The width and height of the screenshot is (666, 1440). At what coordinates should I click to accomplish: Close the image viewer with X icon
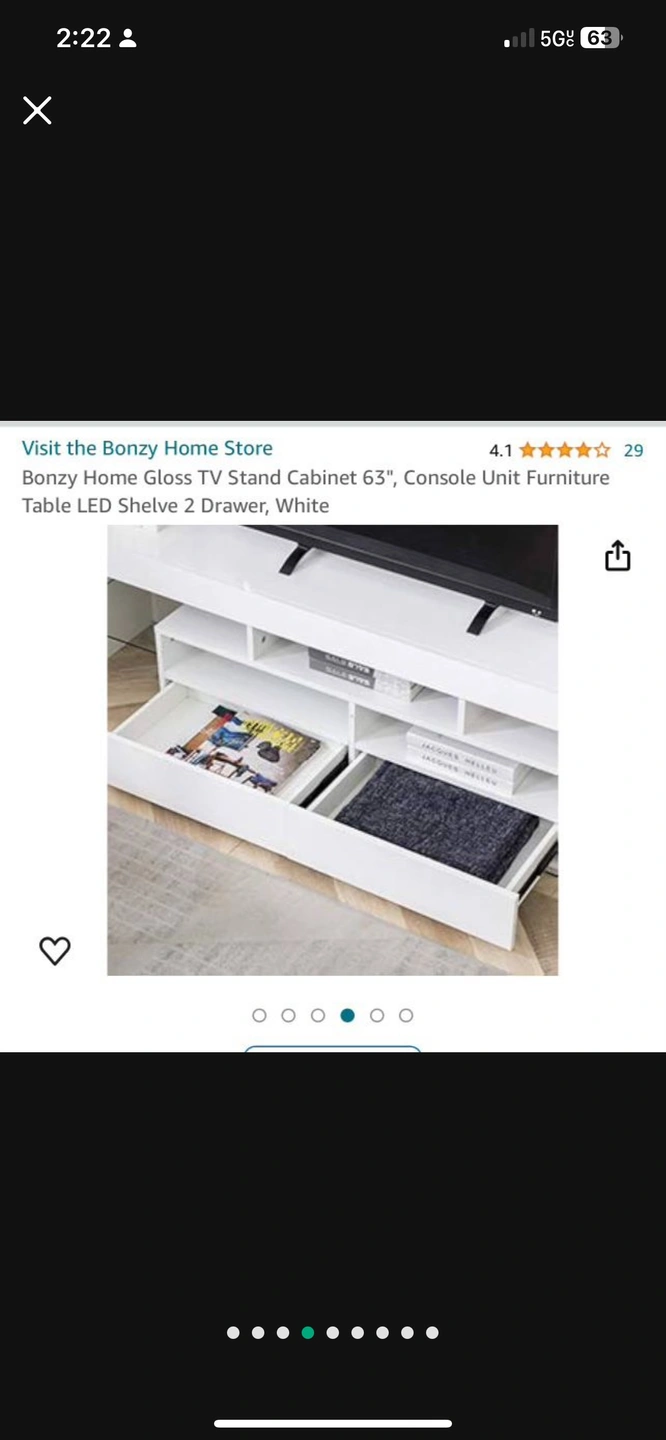coord(37,110)
